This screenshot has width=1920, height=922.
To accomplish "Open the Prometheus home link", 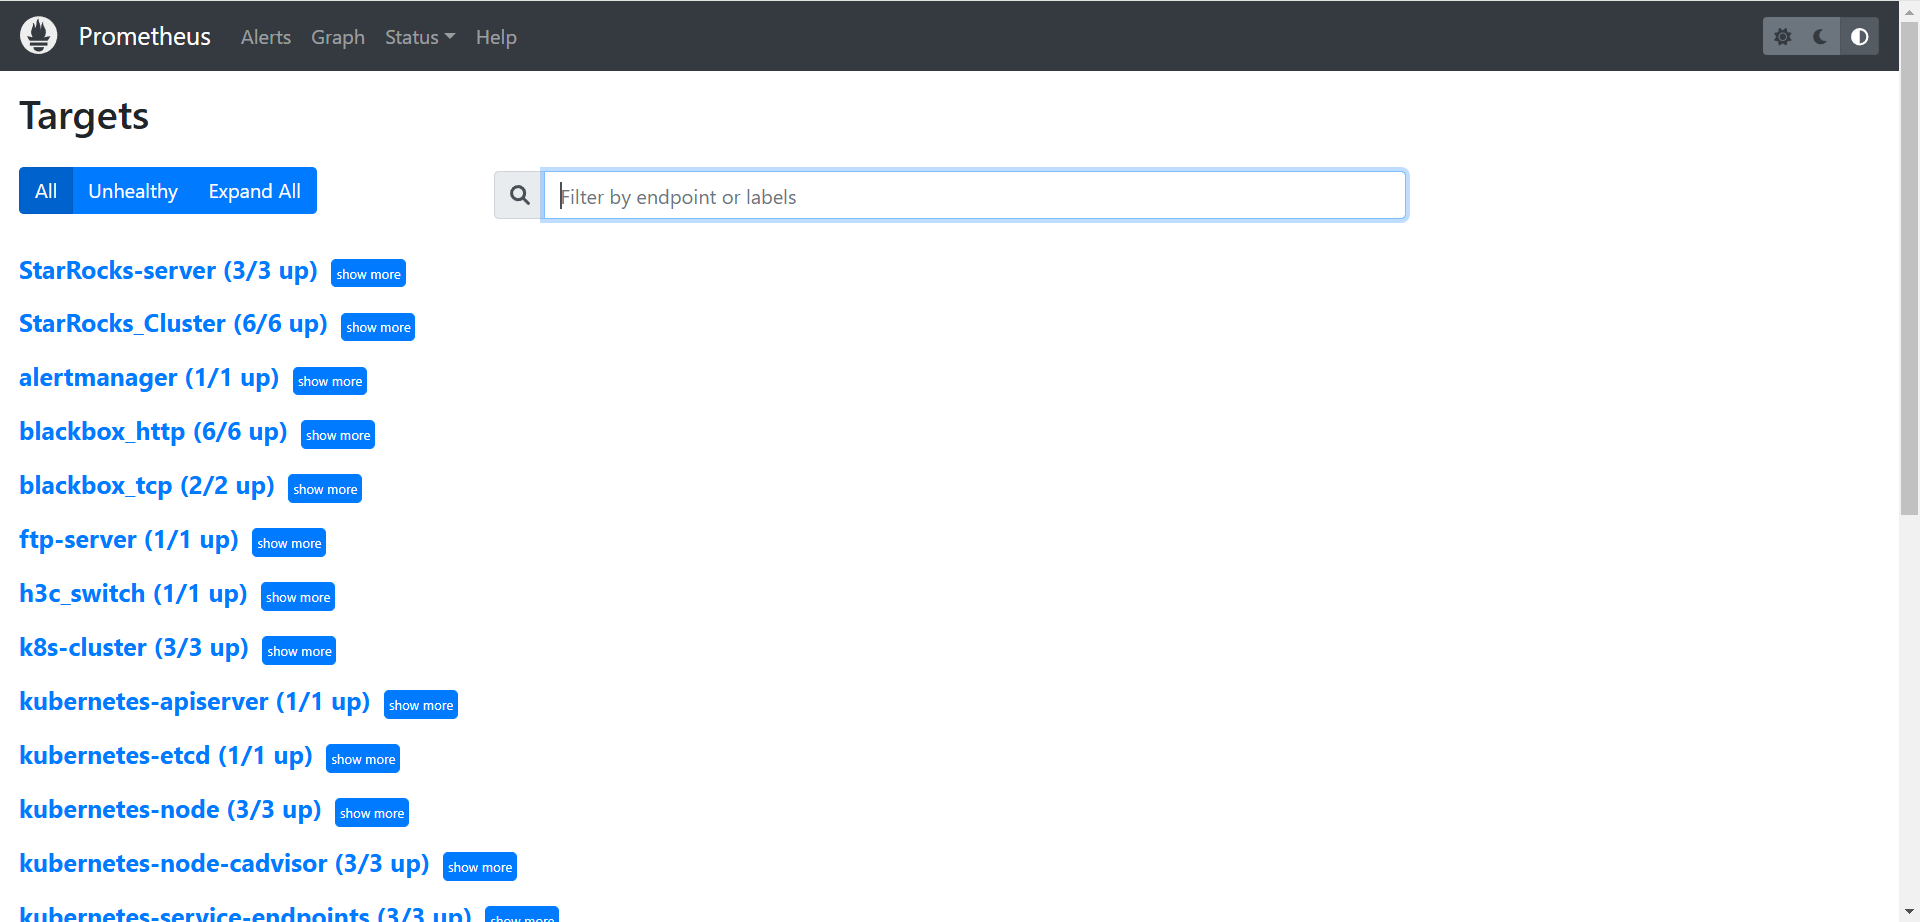I will (145, 37).
